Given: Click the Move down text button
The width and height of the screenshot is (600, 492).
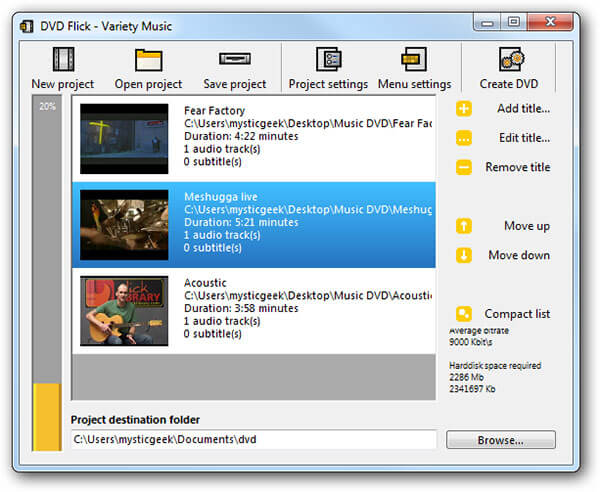Looking at the screenshot, I should (519, 255).
